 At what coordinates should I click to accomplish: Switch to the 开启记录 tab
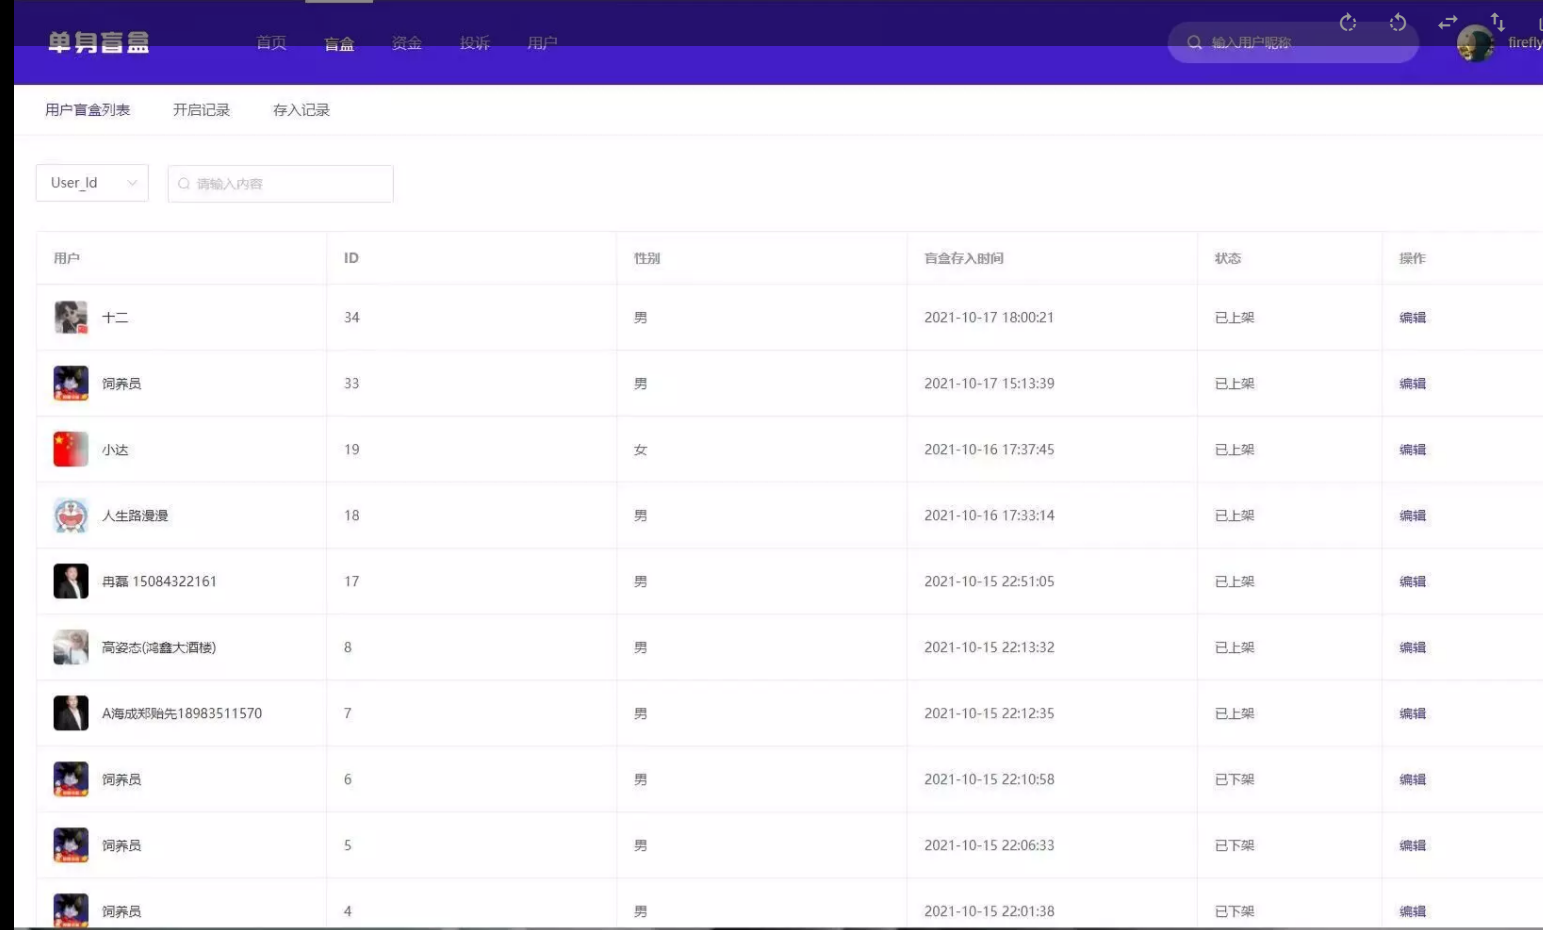[201, 110]
